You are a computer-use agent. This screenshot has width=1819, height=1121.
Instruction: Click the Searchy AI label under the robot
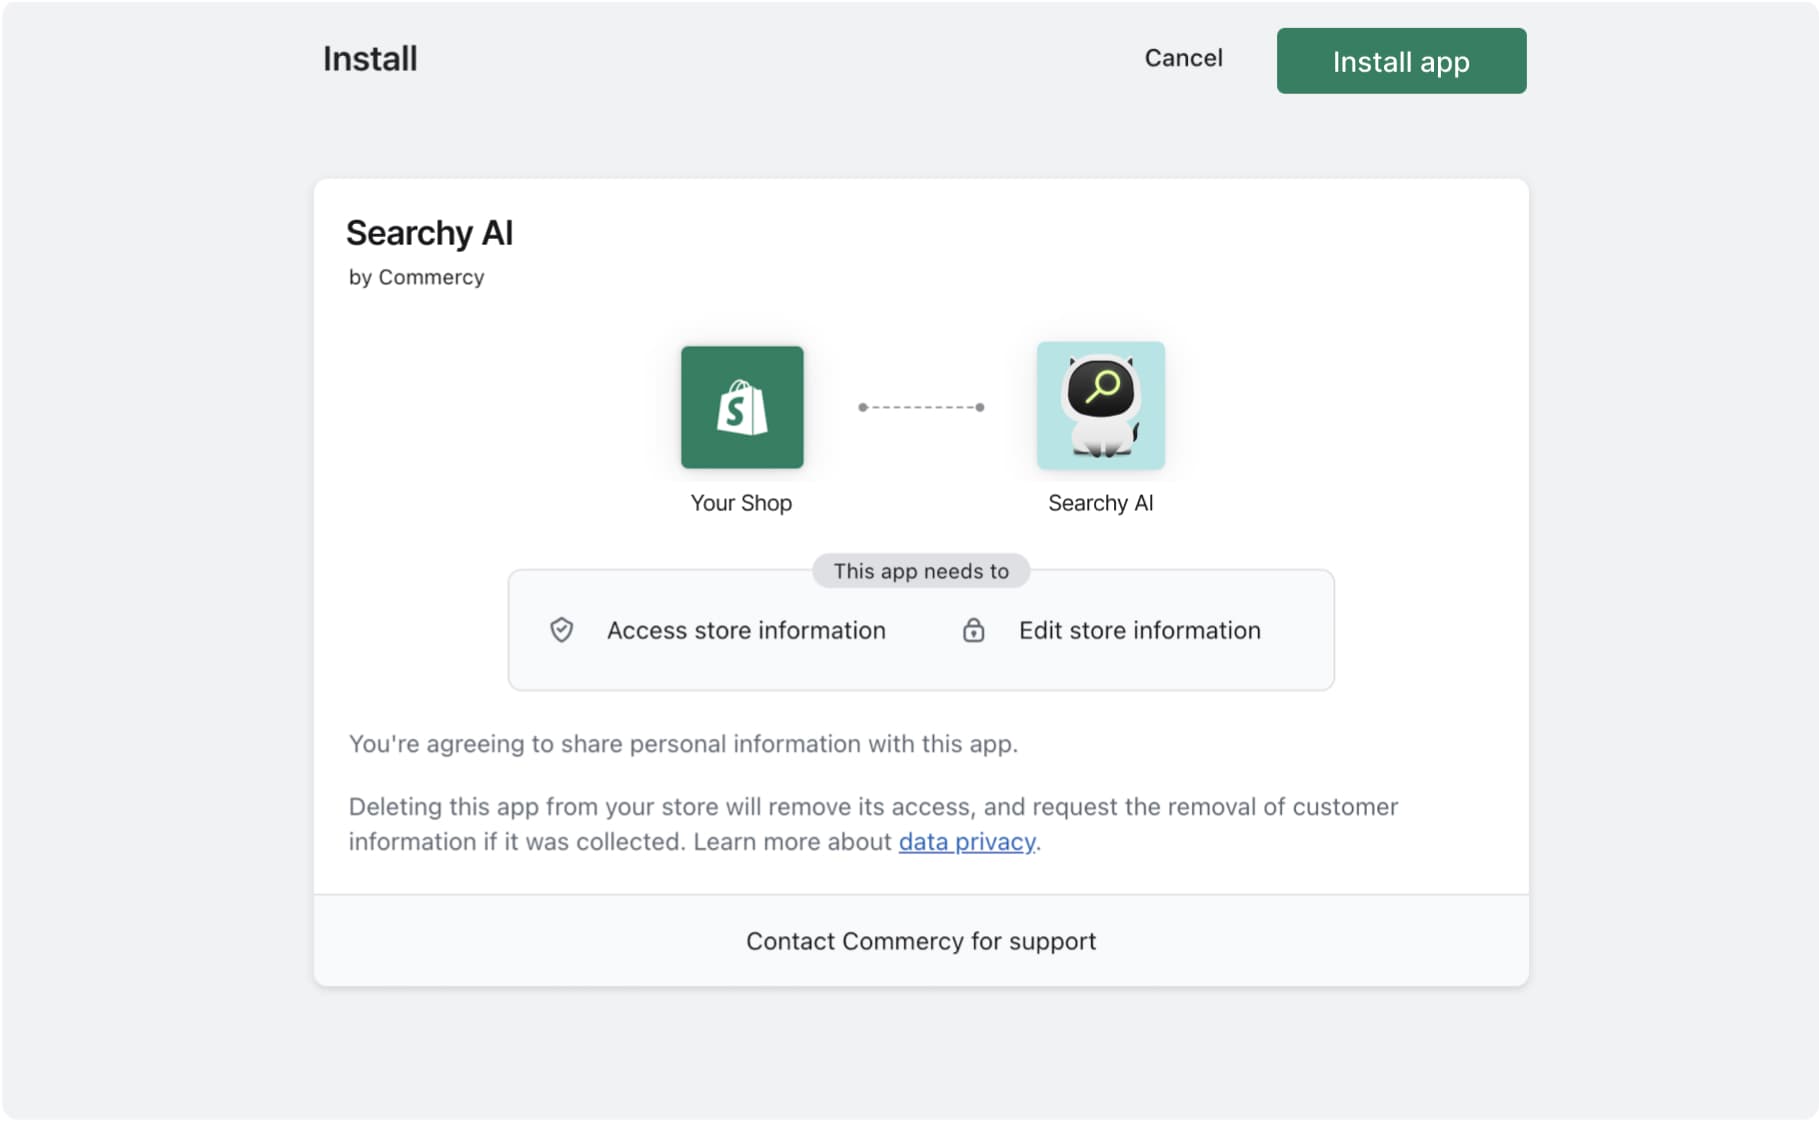(1101, 503)
